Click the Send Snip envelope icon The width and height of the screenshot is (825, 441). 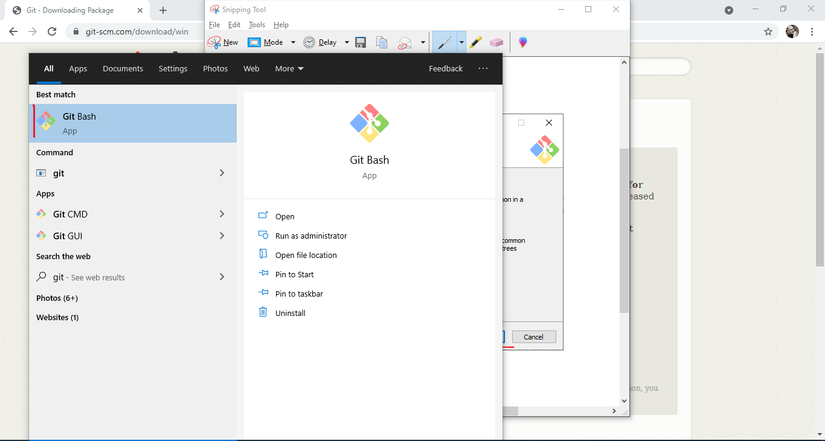[x=404, y=43]
